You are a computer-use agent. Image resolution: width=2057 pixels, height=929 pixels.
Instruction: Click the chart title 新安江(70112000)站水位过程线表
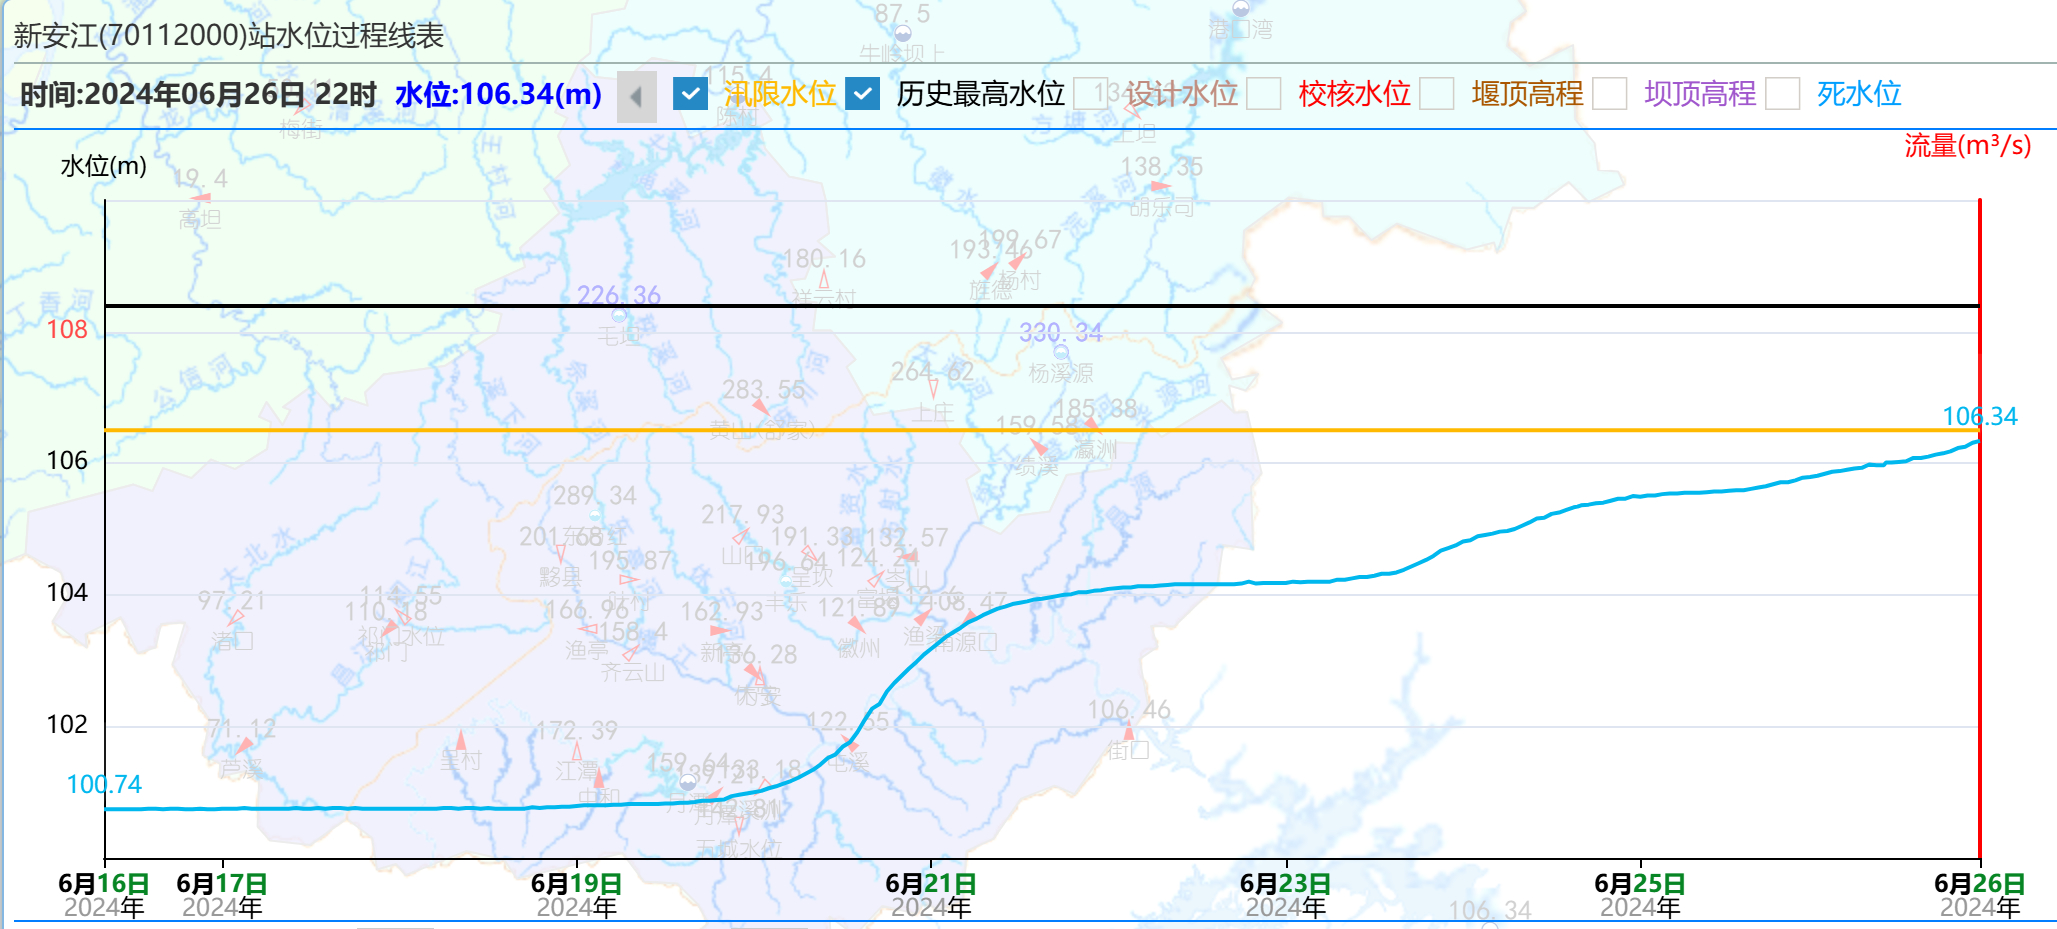coord(229,36)
